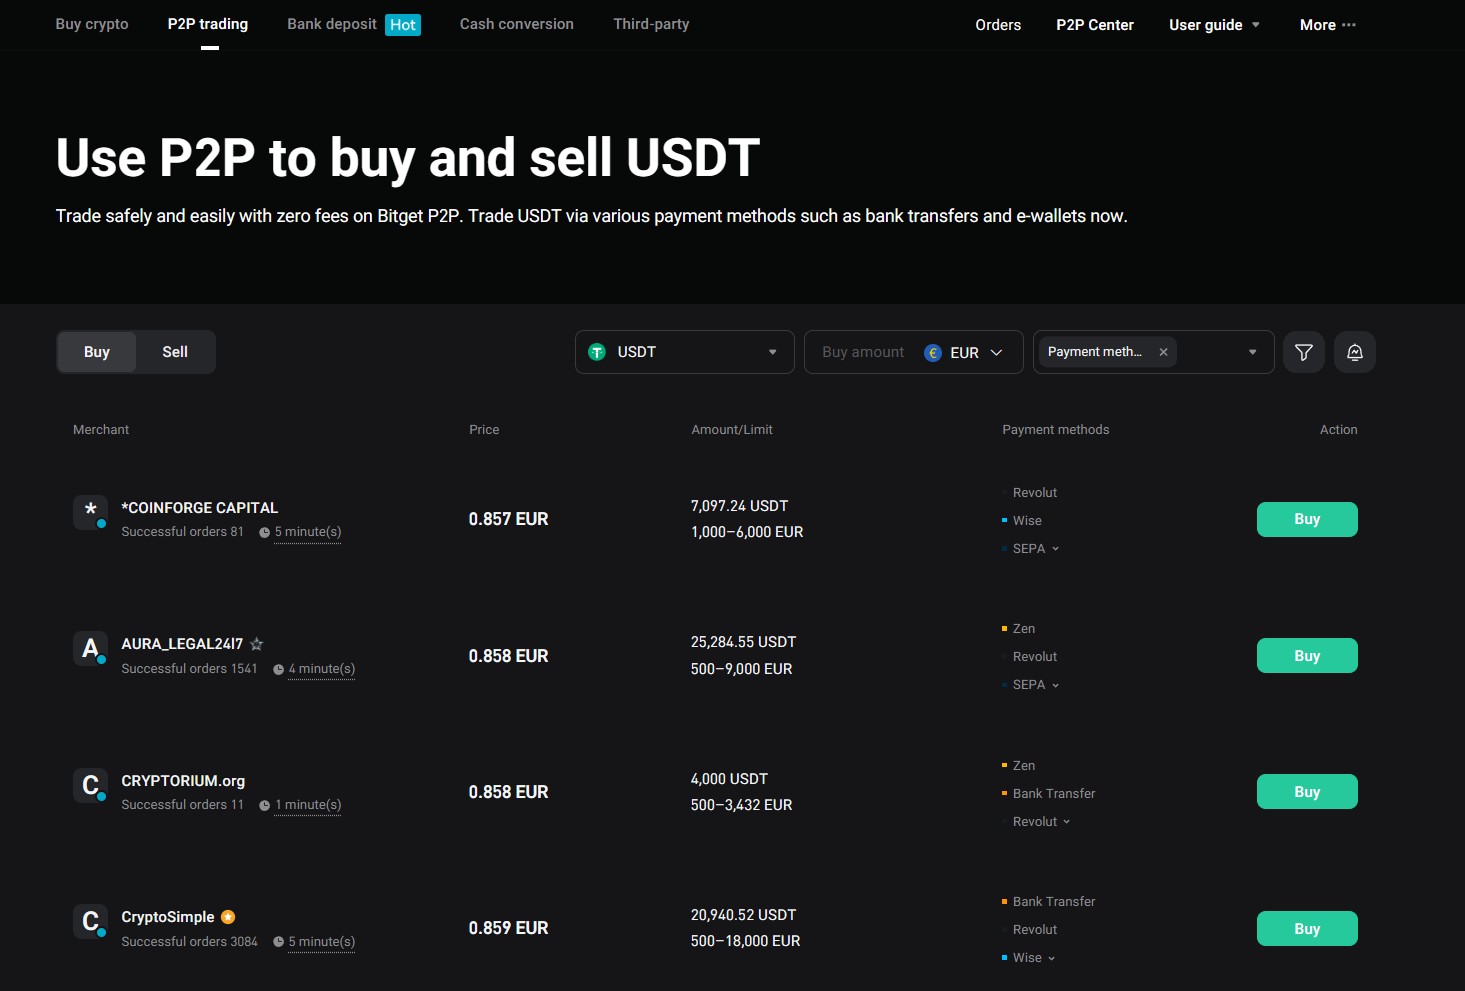Expand the User guide dropdown

click(1214, 25)
